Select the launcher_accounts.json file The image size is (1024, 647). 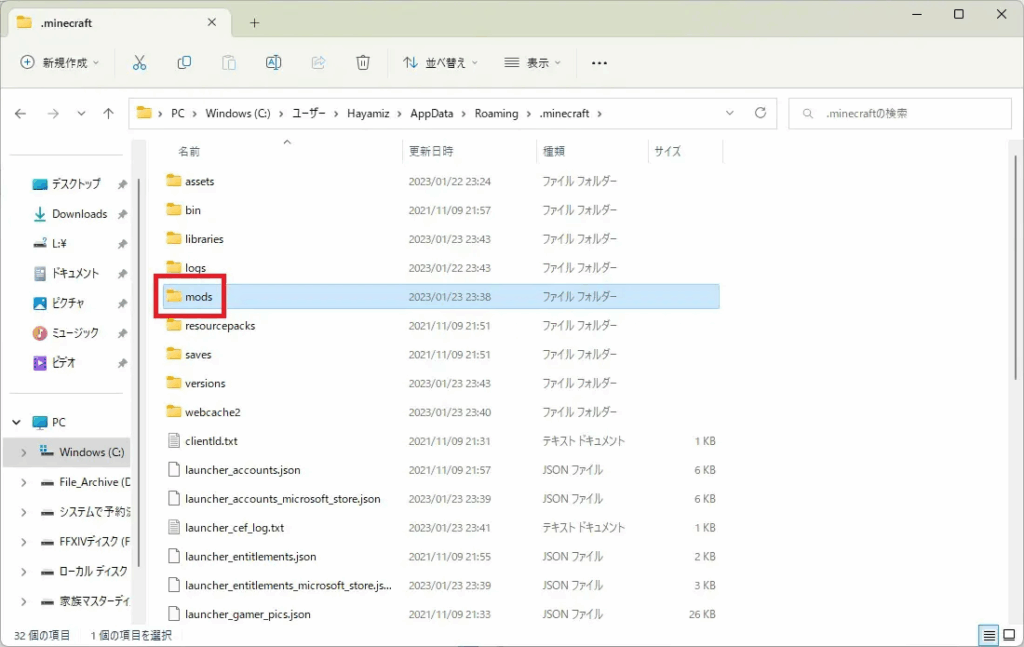242,470
